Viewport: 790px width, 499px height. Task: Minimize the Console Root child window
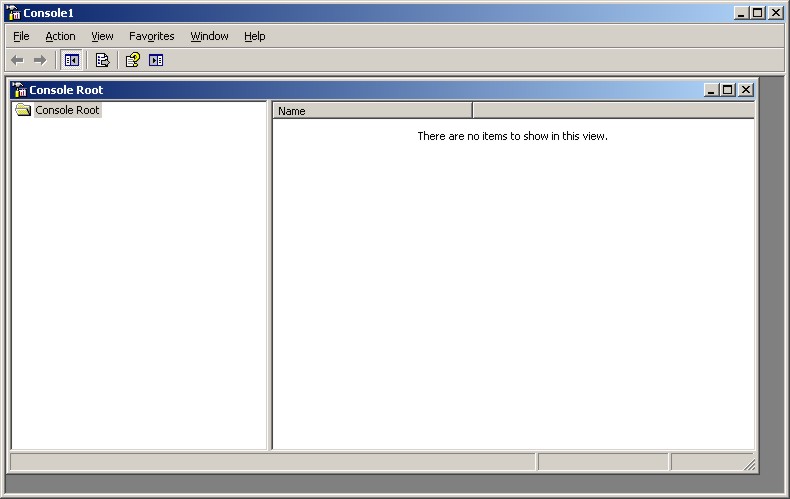pos(711,90)
